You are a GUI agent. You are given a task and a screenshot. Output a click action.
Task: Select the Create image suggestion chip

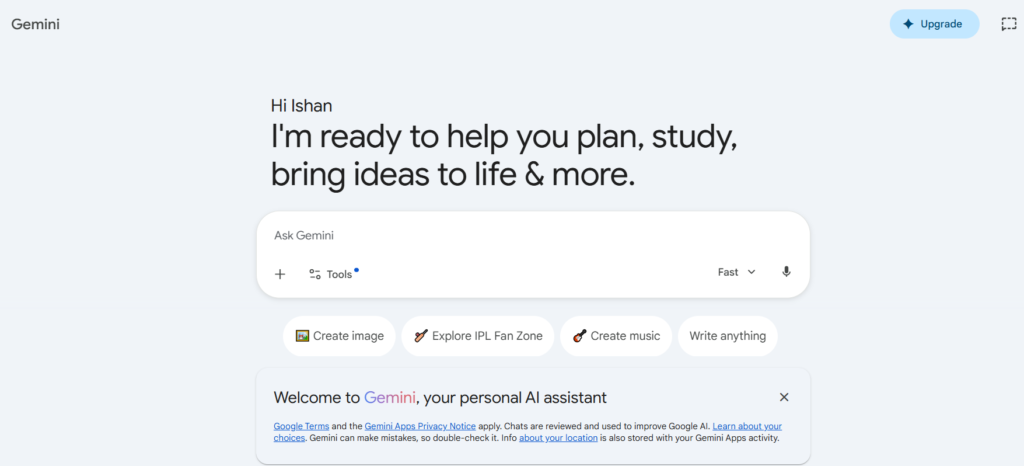[339, 336]
